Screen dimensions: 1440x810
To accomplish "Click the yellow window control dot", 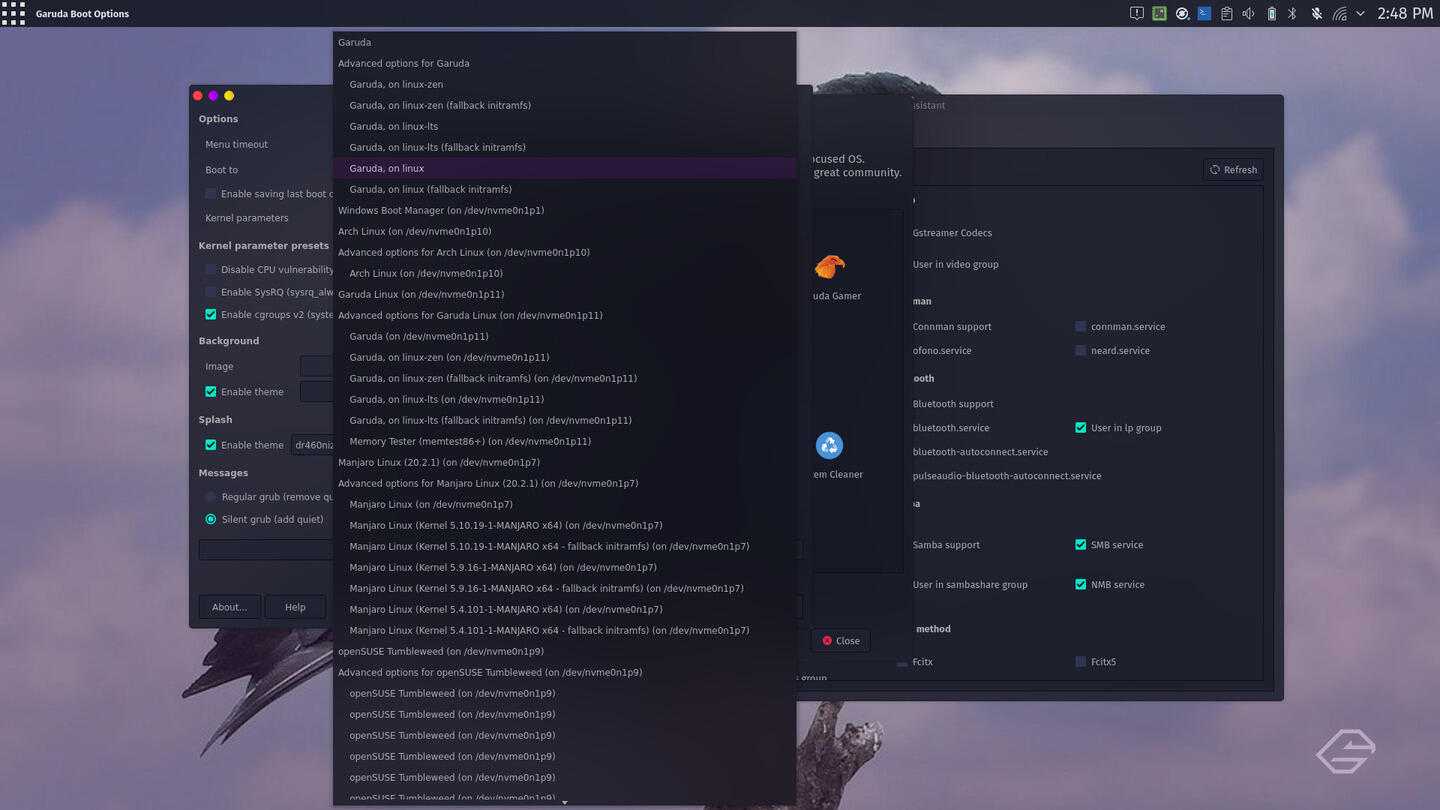I will (229, 96).
